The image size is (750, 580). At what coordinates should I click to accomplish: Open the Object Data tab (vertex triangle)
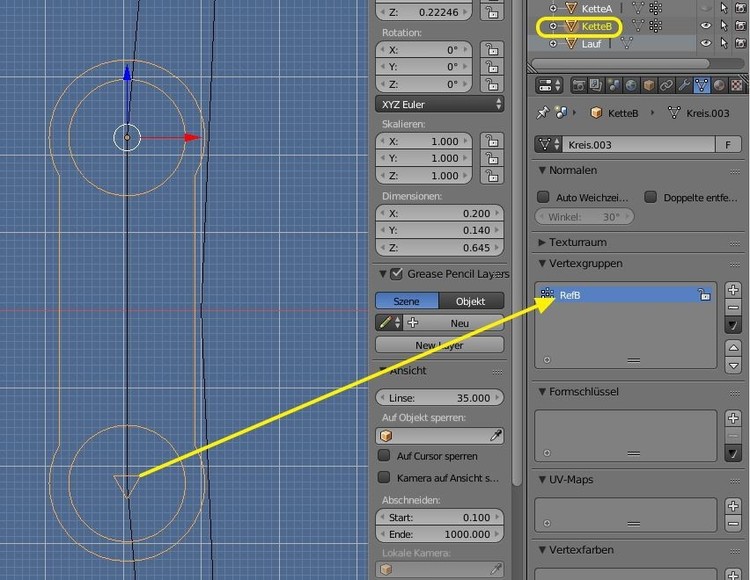(x=702, y=86)
